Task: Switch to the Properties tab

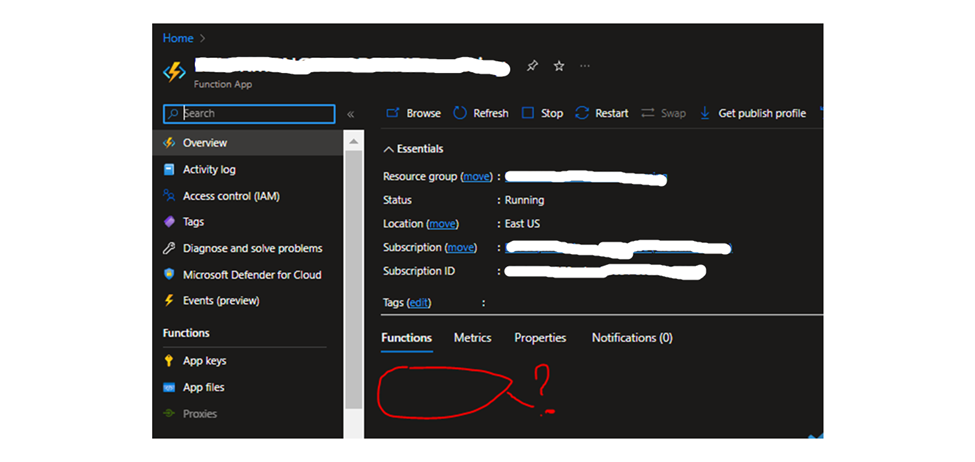Action: coord(540,338)
